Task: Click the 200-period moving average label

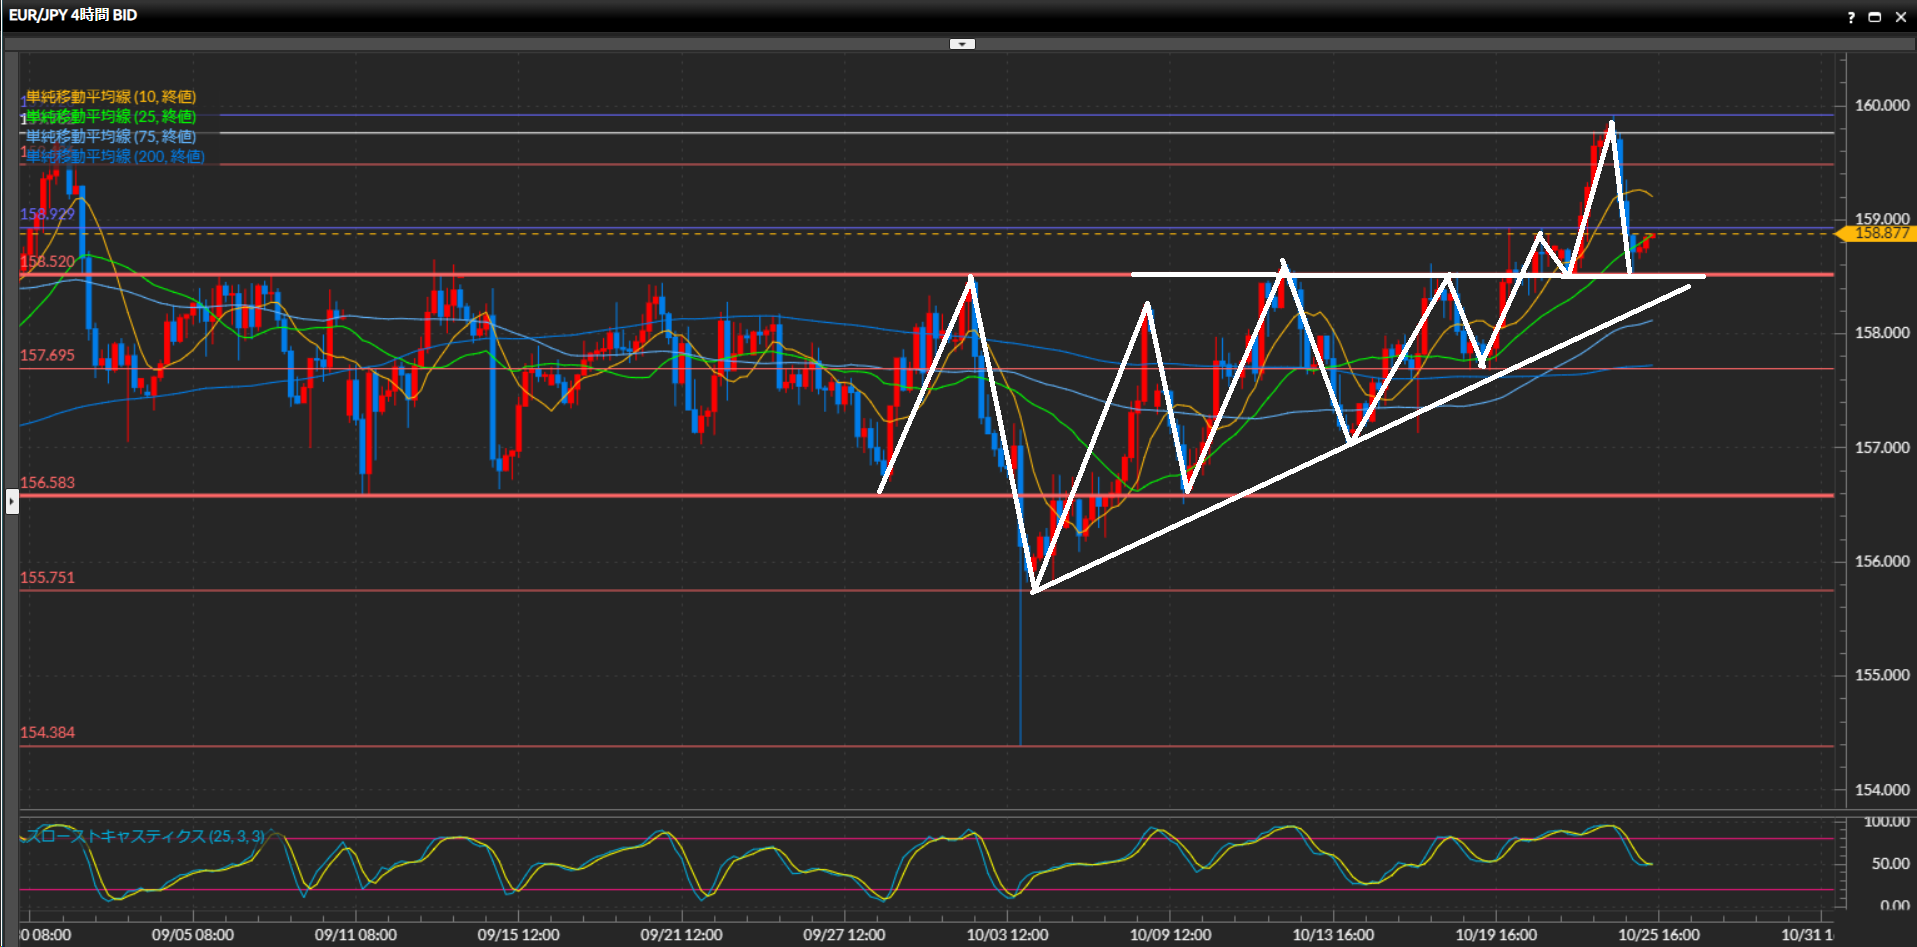Action: [115, 157]
